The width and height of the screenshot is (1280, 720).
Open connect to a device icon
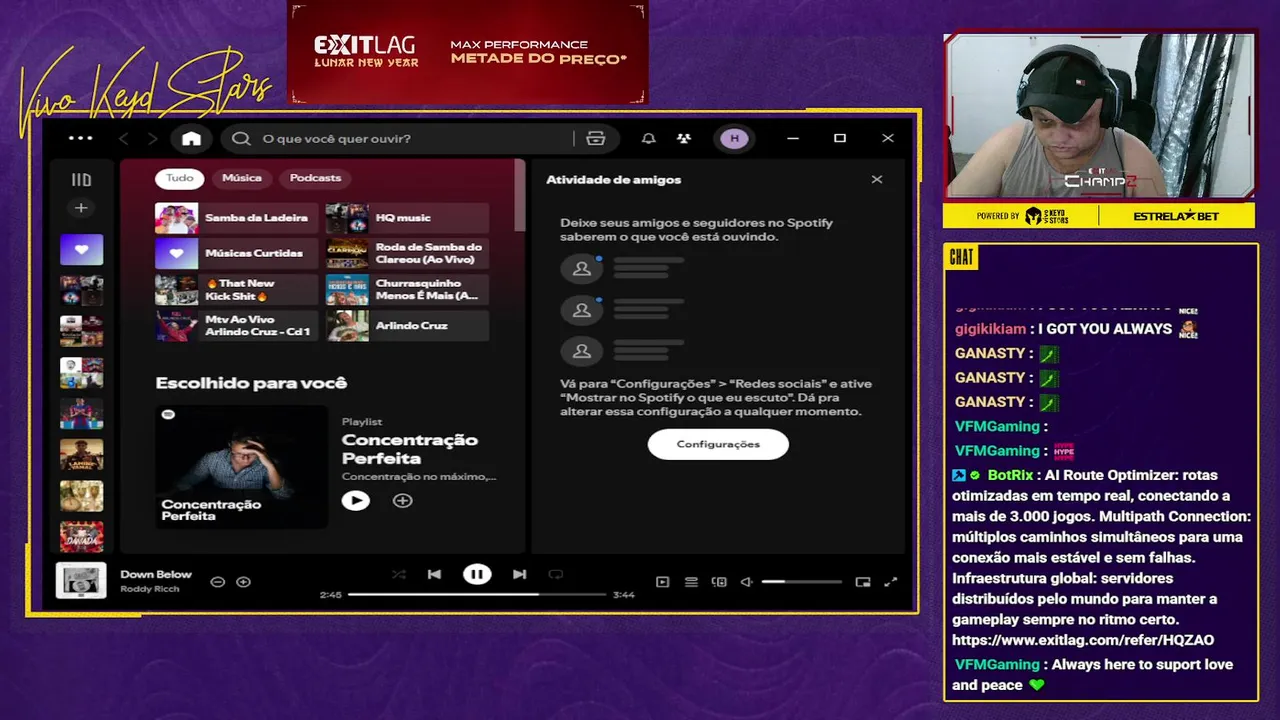719,581
